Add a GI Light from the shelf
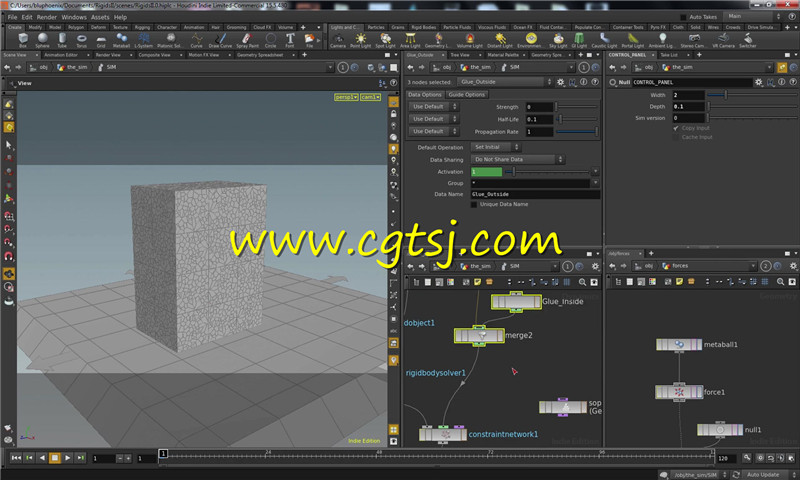800x480 pixels. pos(580,40)
